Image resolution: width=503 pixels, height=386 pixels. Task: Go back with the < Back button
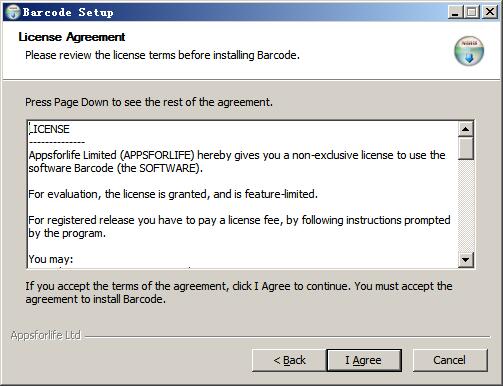click(289, 360)
